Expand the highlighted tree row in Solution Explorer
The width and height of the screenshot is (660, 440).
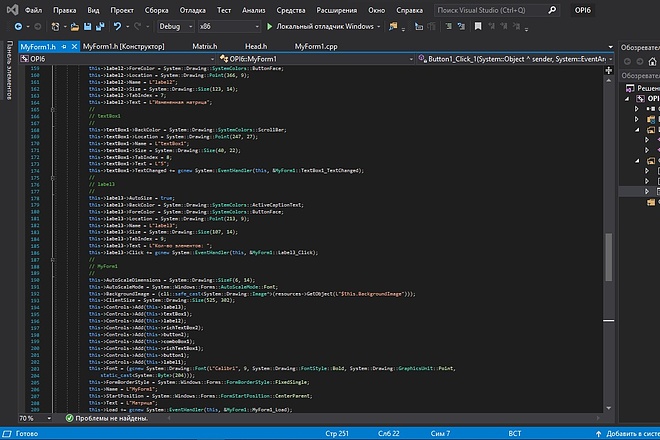[x=647, y=191]
